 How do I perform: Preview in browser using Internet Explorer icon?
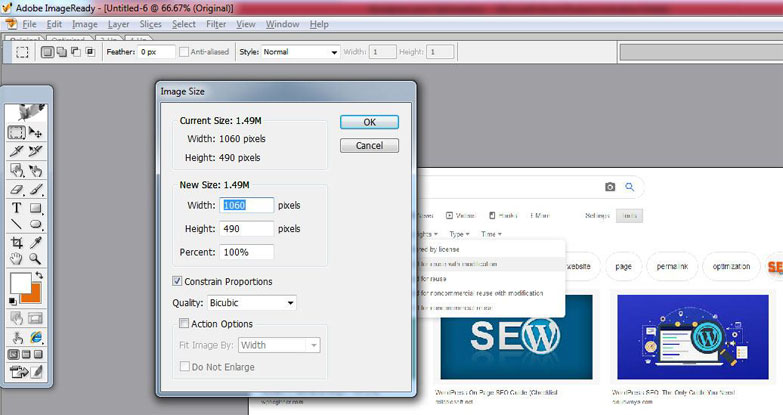click(36, 337)
